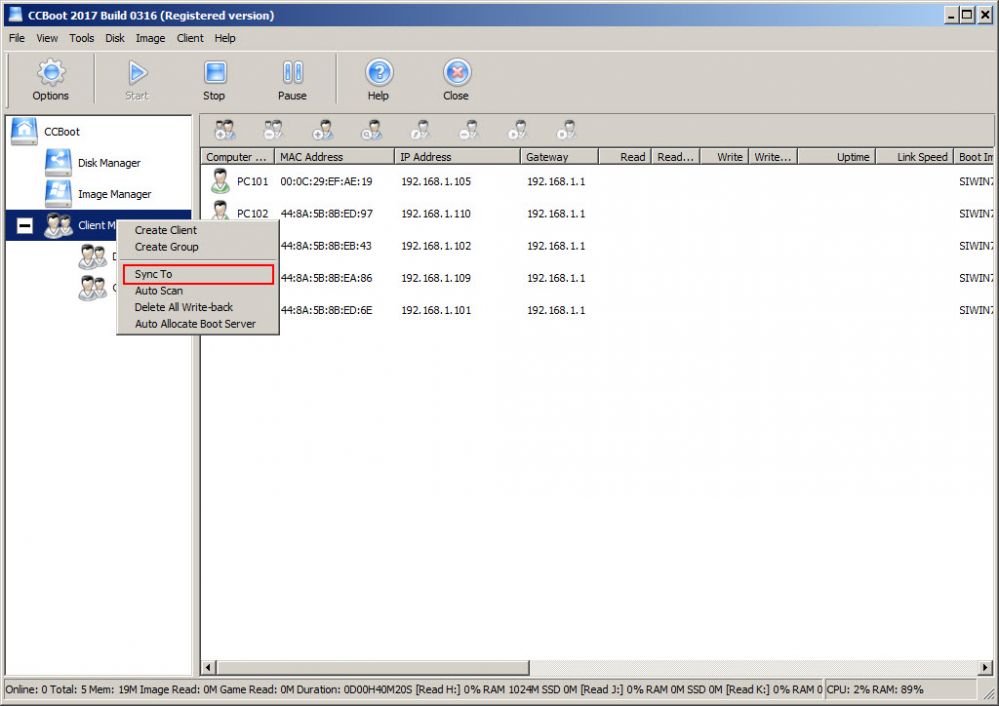Image resolution: width=999 pixels, height=706 pixels.
Task: Open the View menu
Action: 47,38
